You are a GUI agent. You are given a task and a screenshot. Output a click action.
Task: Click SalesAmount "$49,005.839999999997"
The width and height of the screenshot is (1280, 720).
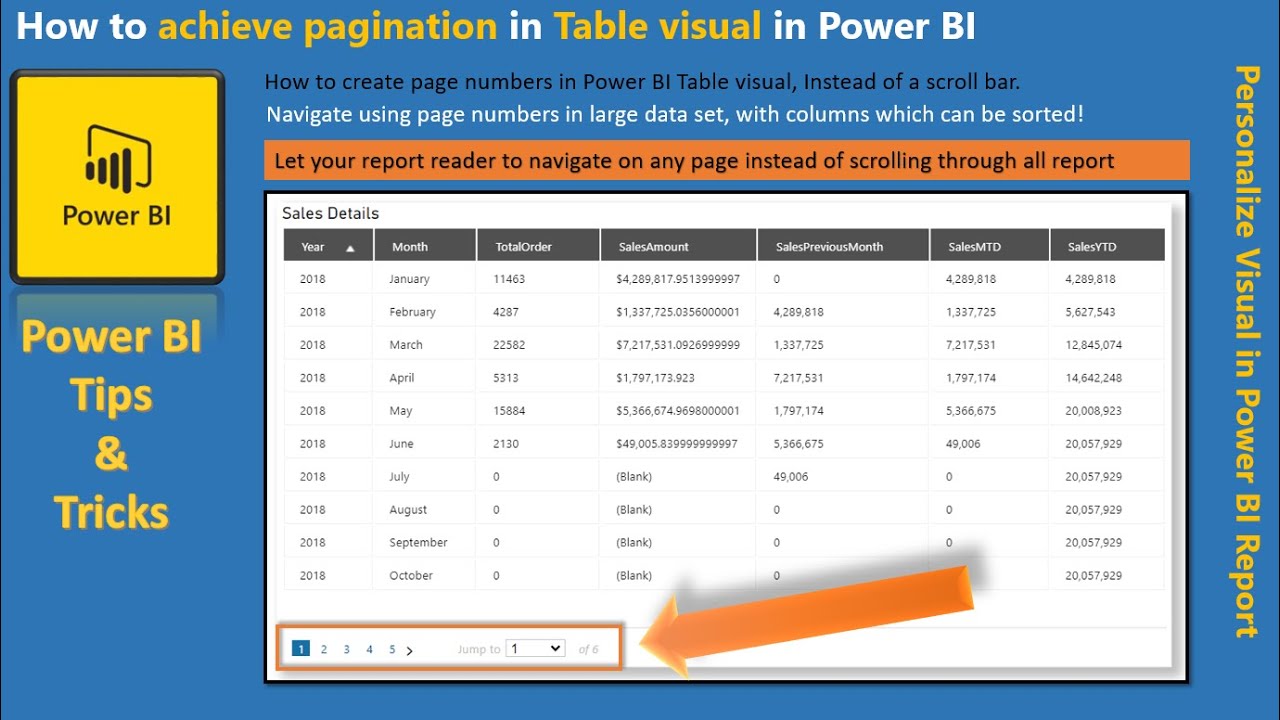click(x=677, y=444)
